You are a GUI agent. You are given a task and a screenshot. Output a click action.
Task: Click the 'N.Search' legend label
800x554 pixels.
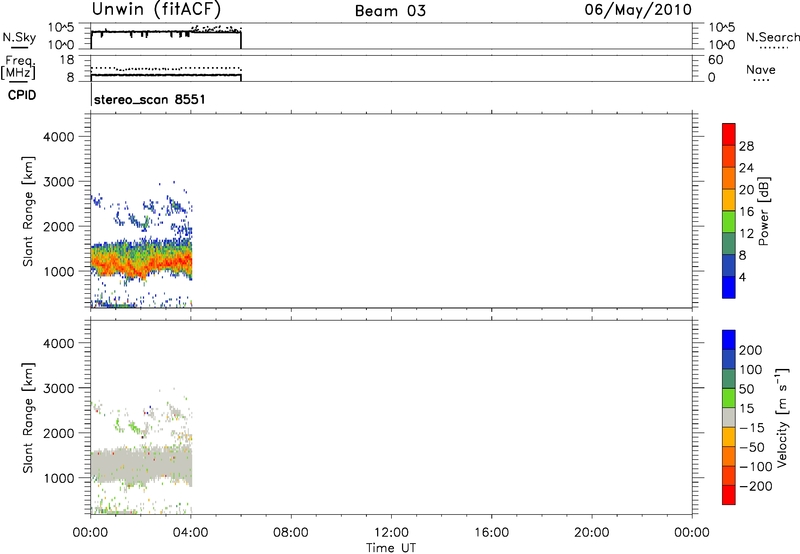pyautogui.click(x=773, y=37)
